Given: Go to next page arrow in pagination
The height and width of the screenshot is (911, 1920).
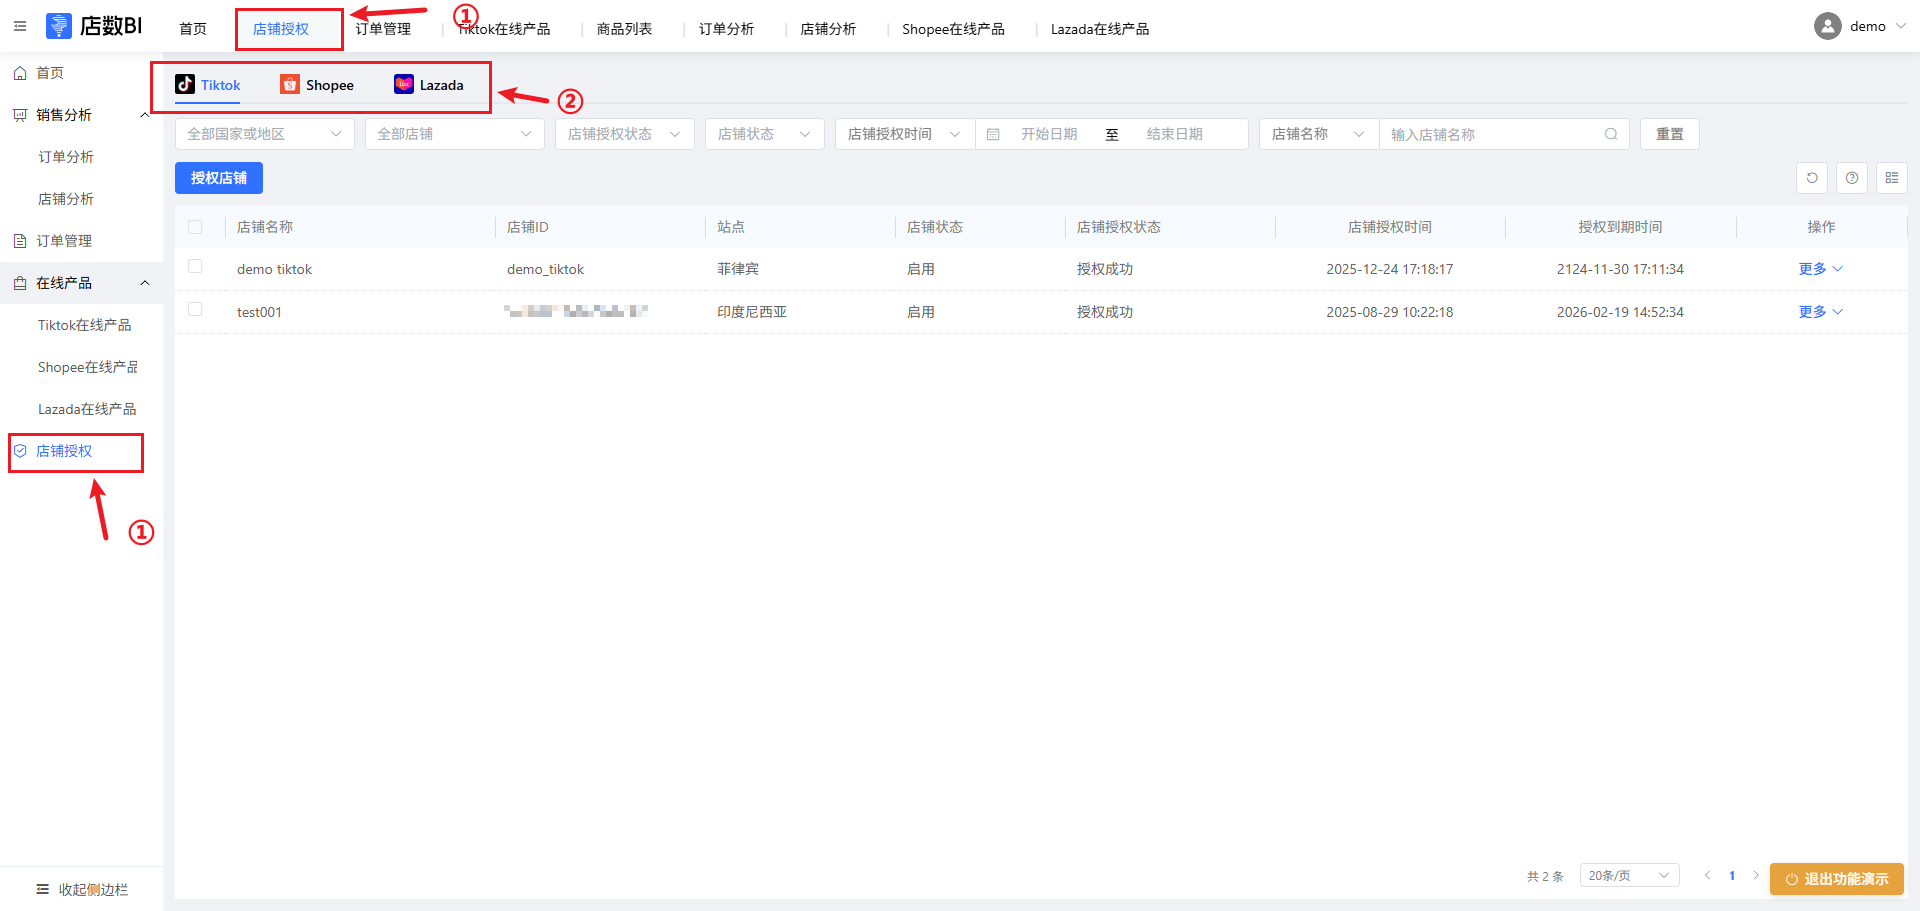Looking at the screenshot, I should (1755, 876).
